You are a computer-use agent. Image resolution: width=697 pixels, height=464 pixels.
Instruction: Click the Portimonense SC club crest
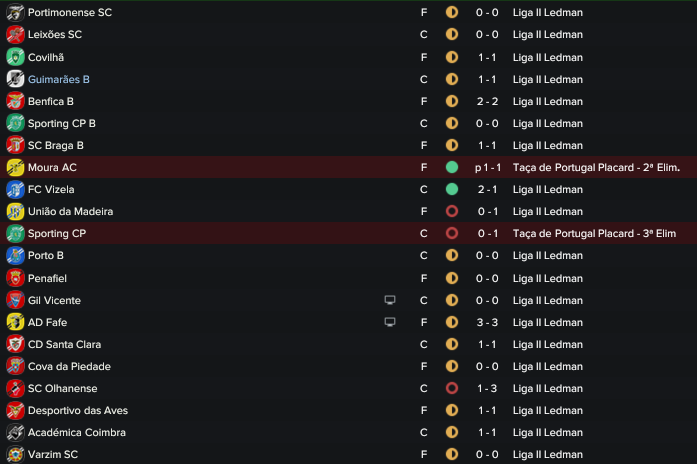(x=15, y=12)
